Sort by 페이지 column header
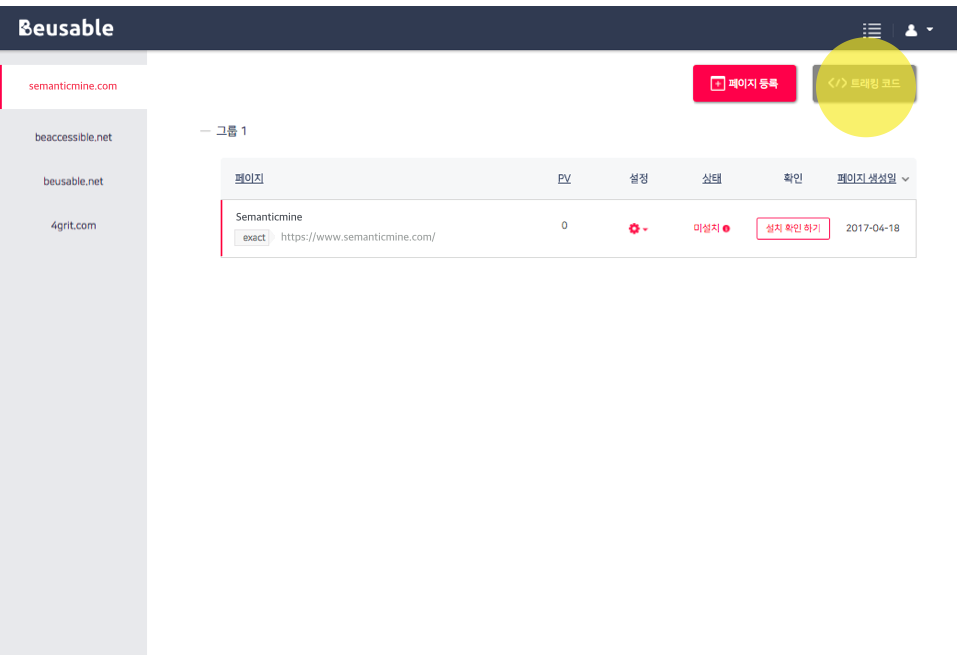This screenshot has height=655, width=960. (x=249, y=178)
